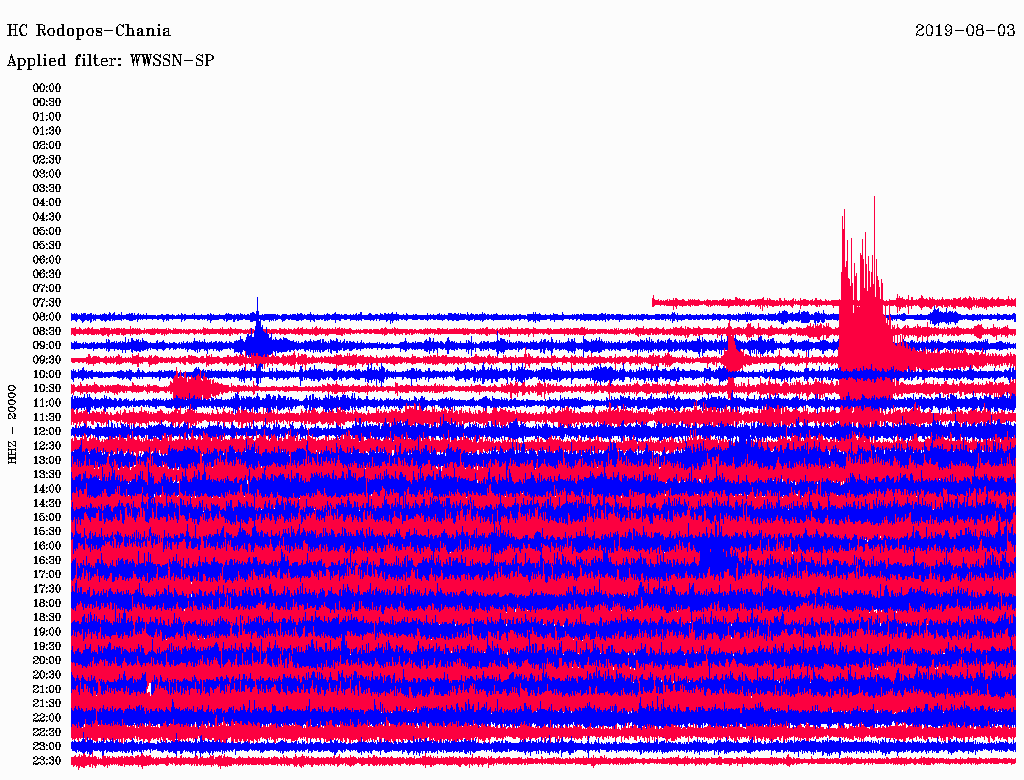Click the '04:00' time label
Screen dimensions: 1024x780
point(47,203)
